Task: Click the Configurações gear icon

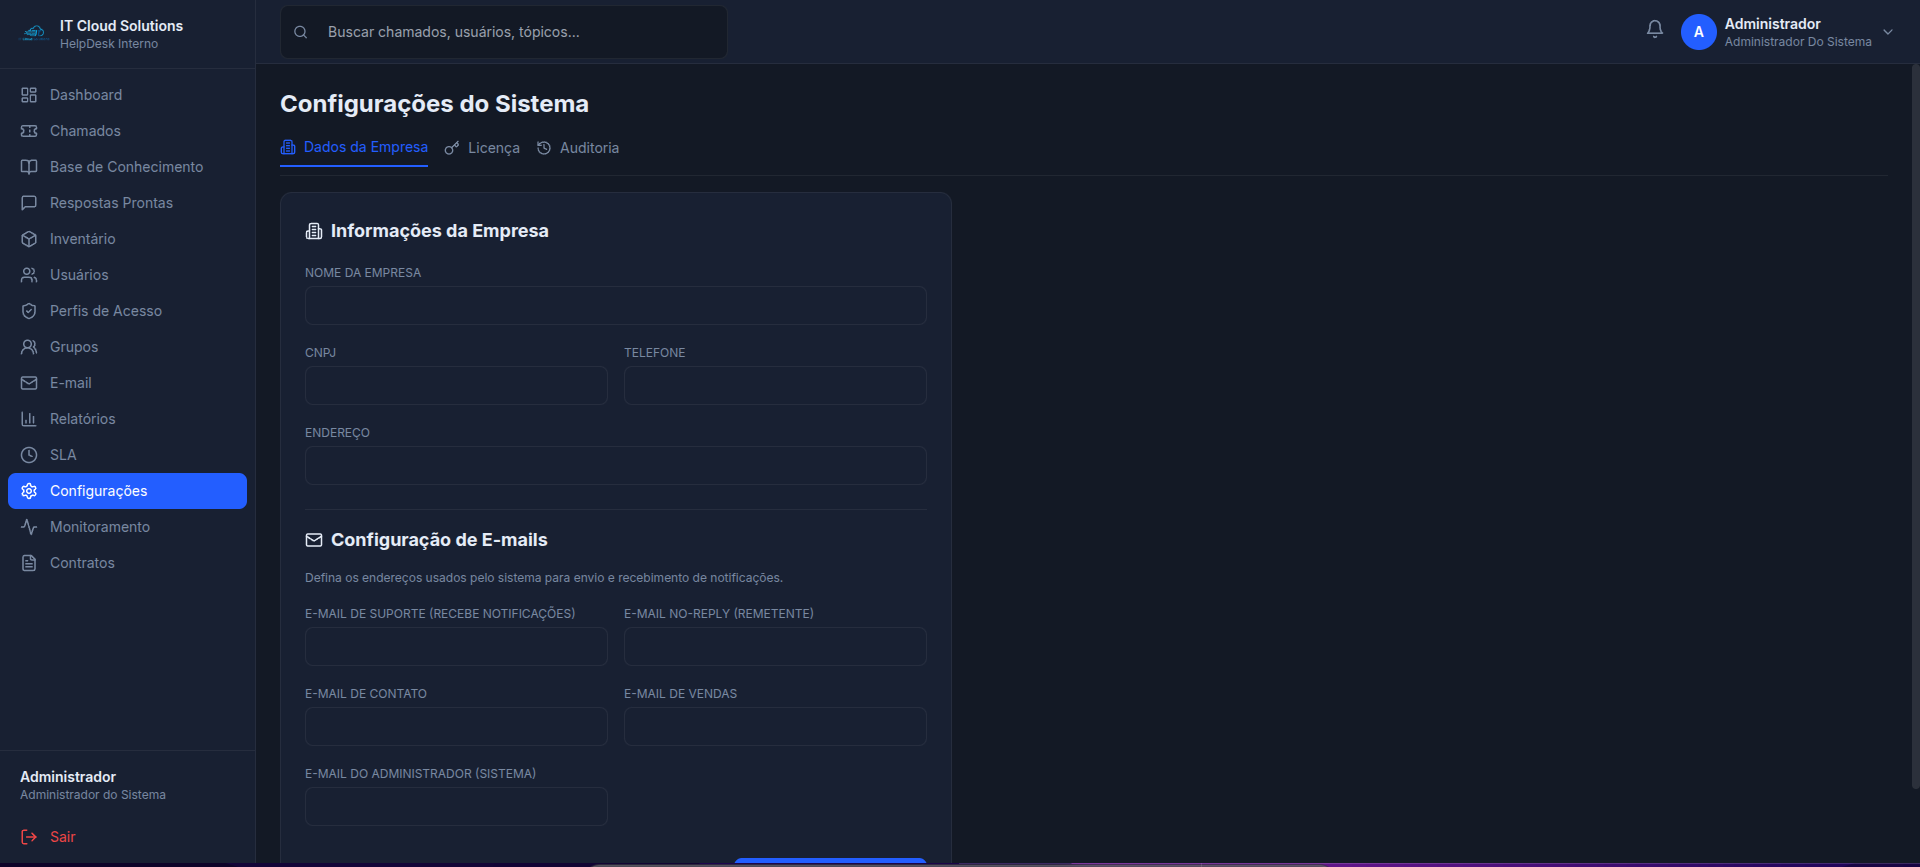Action: click(x=29, y=491)
